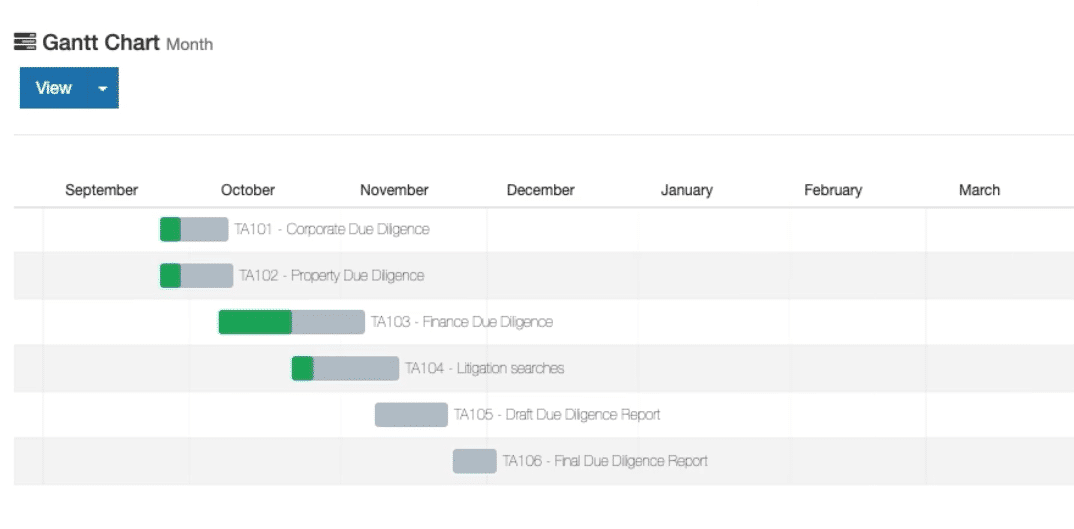Click the TA101 Corporate Due Diligence bar
Screen dimensions: 1074x529
click(194, 229)
